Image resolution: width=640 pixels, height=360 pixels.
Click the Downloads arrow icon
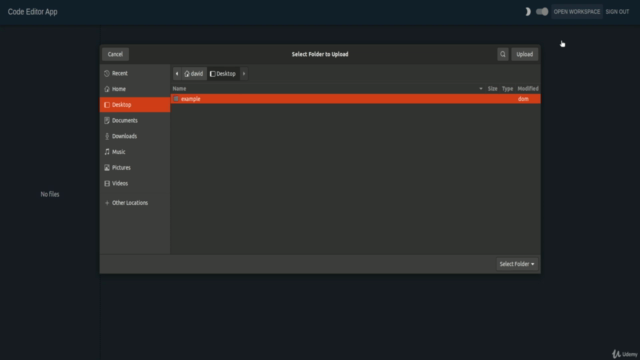pos(107,136)
